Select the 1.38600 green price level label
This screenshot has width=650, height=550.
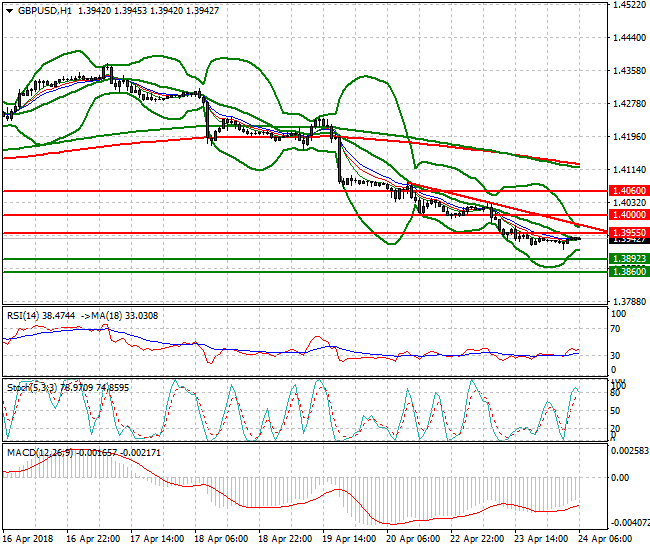tap(629, 271)
